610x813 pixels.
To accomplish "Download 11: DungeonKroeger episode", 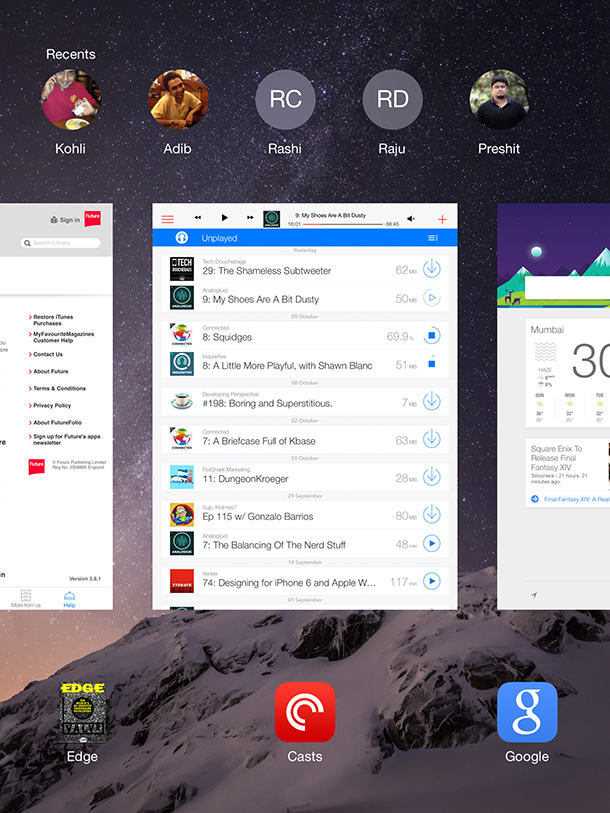I will coord(432,477).
